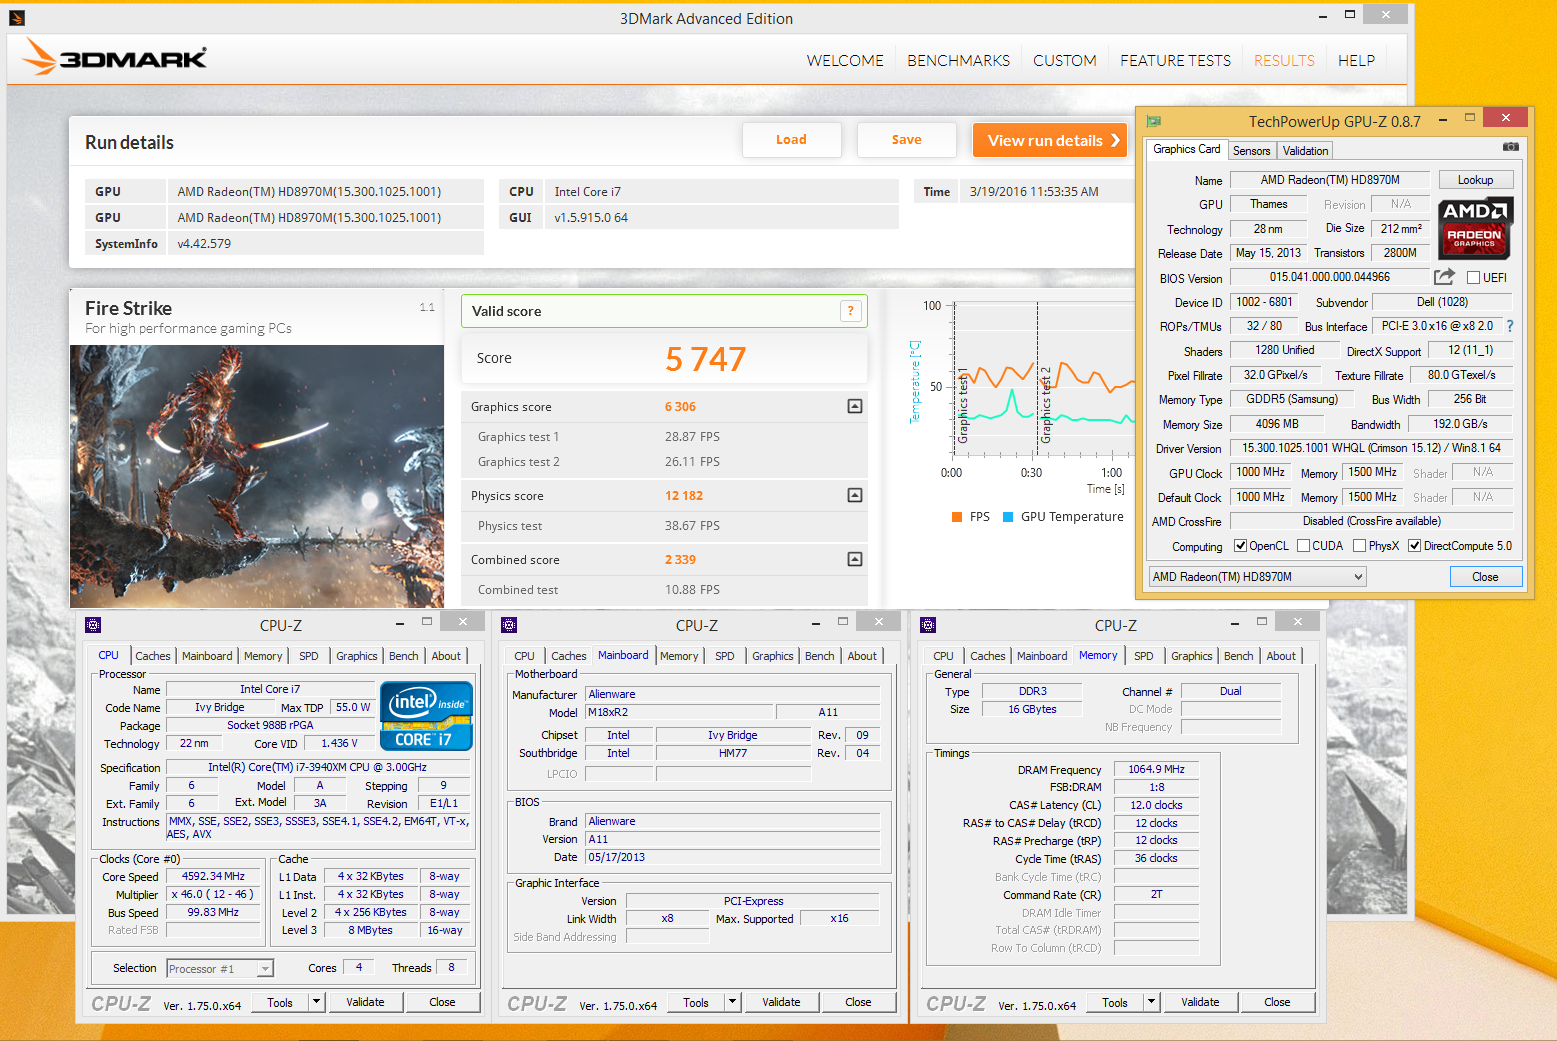Toggle the OpenCL checkbox
This screenshot has width=1557, height=1041.
1241,546
